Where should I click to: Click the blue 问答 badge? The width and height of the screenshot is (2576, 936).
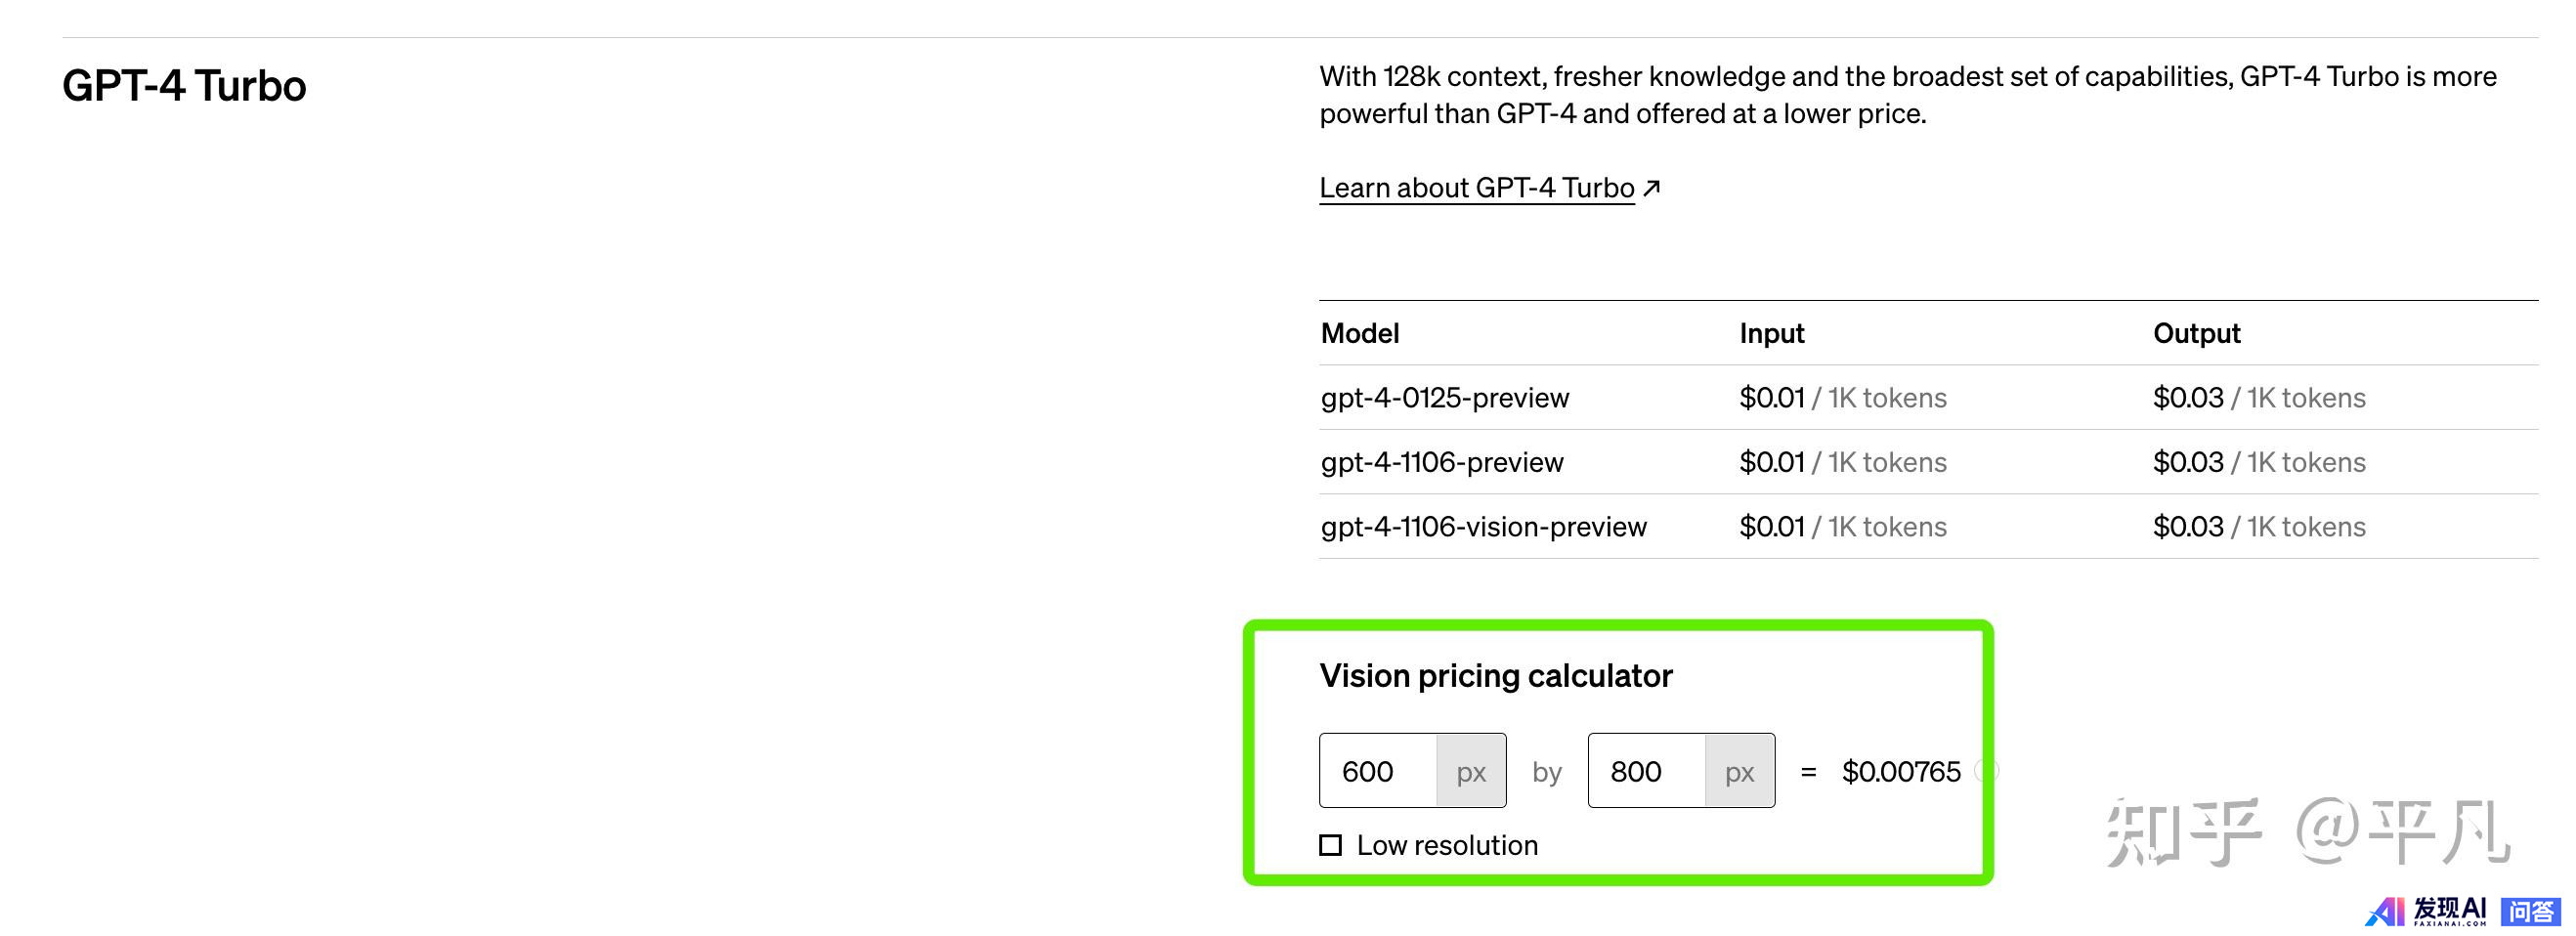click(2530, 911)
